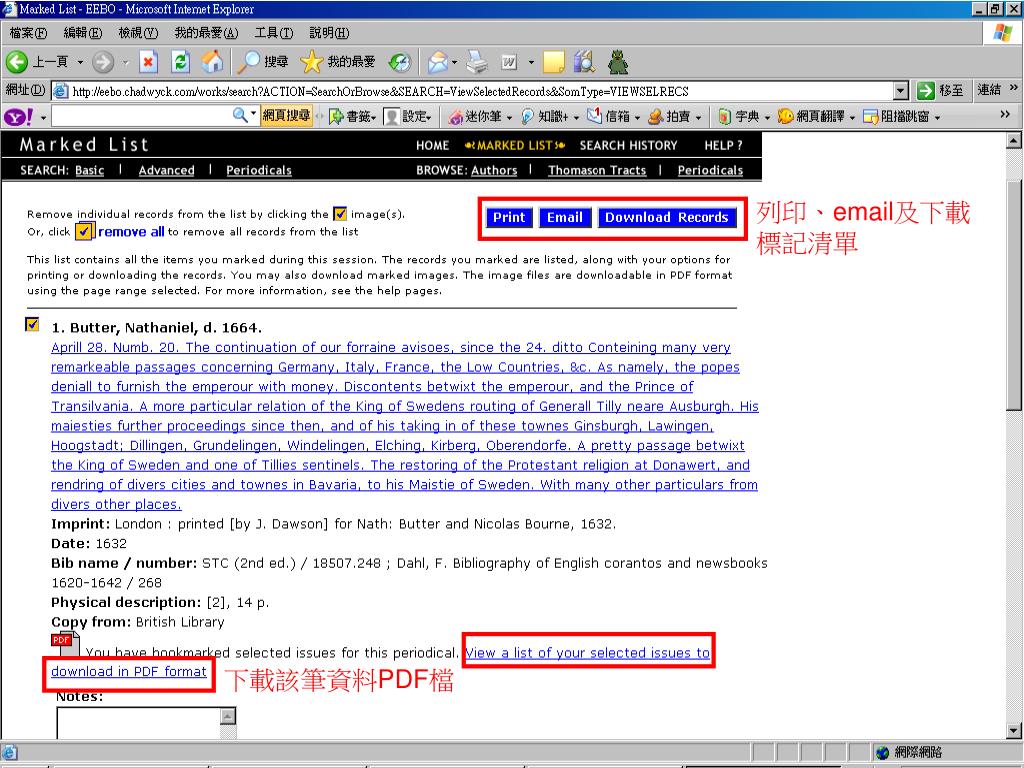
Task: Click the 書籤 bookmarks toolbar item
Action: pos(352,117)
